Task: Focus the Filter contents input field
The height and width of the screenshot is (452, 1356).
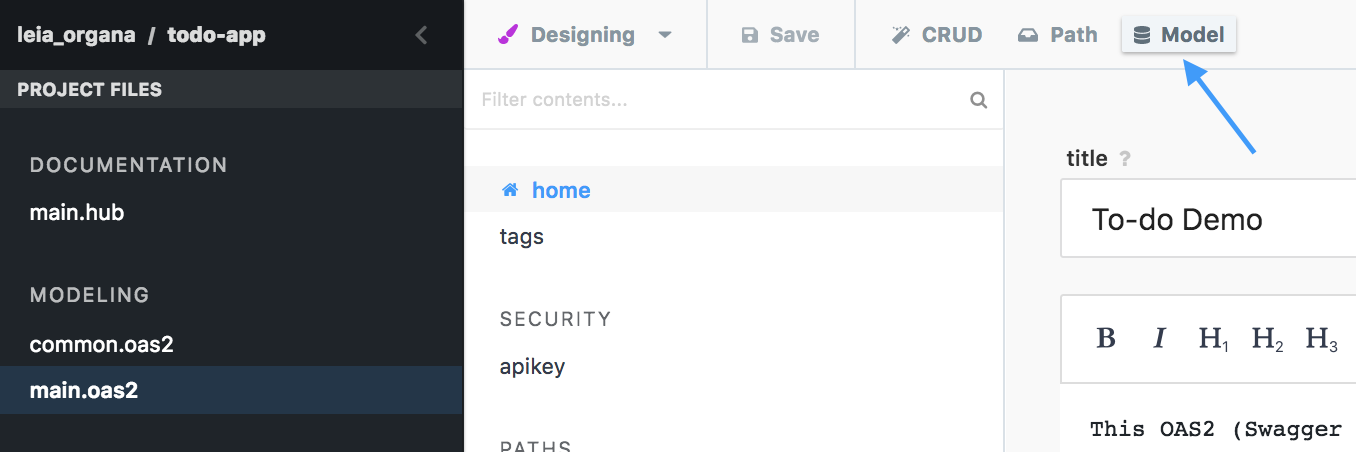Action: pos(720,100)
